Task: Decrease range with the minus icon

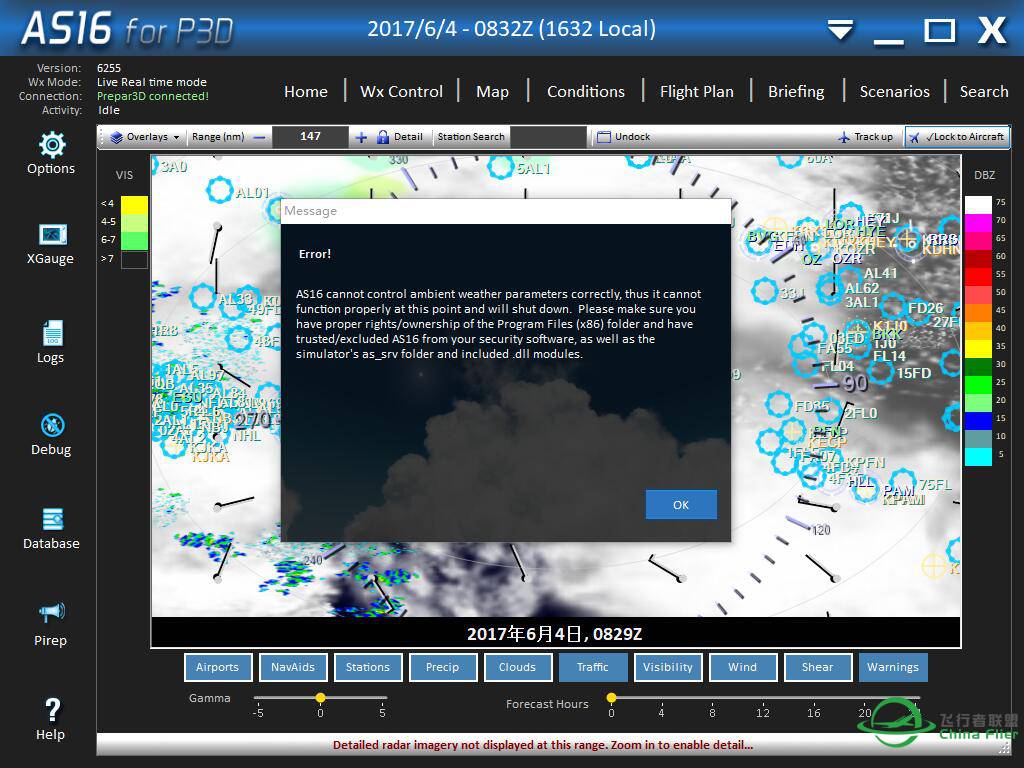Action: click(x=259, y=137)
